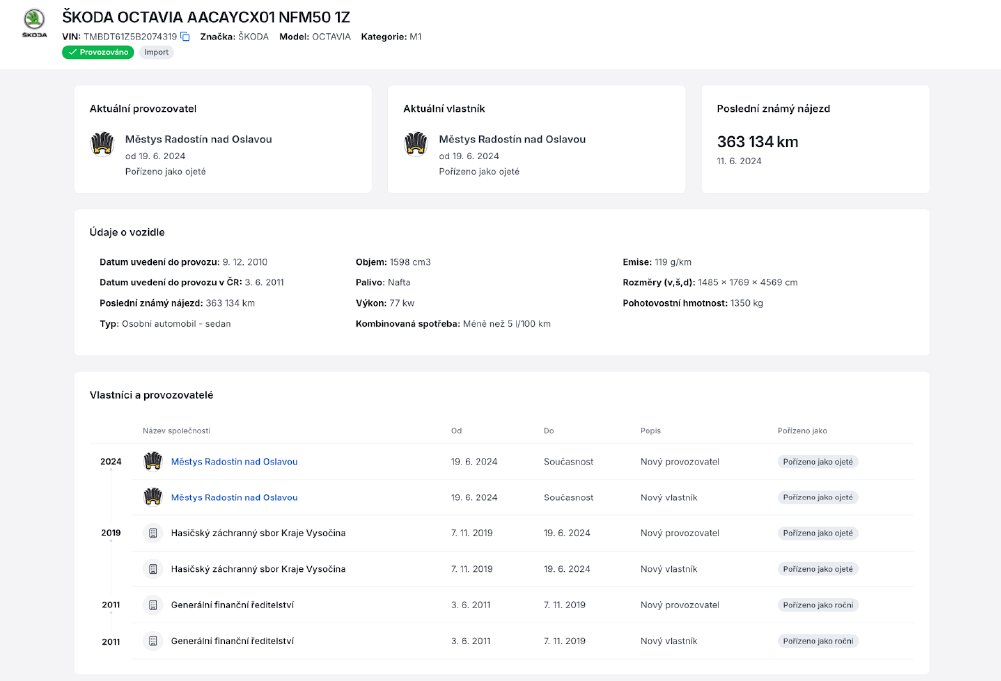Click the crest icon in Aktuální provozovatel card
1001x681 pixels.
pyautogui.click(x=102, y=145)
